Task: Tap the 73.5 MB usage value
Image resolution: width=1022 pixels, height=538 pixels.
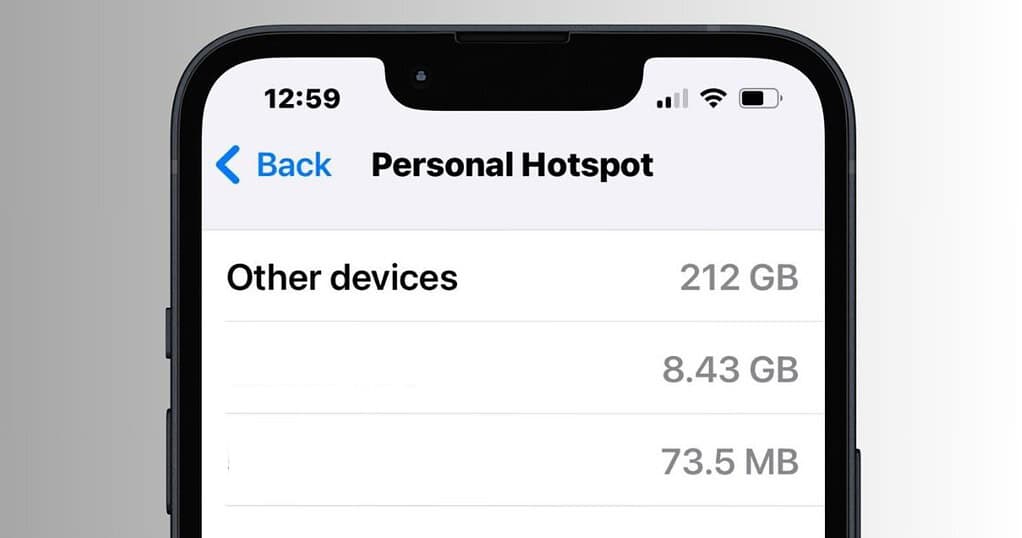Action: pos(730,462)
